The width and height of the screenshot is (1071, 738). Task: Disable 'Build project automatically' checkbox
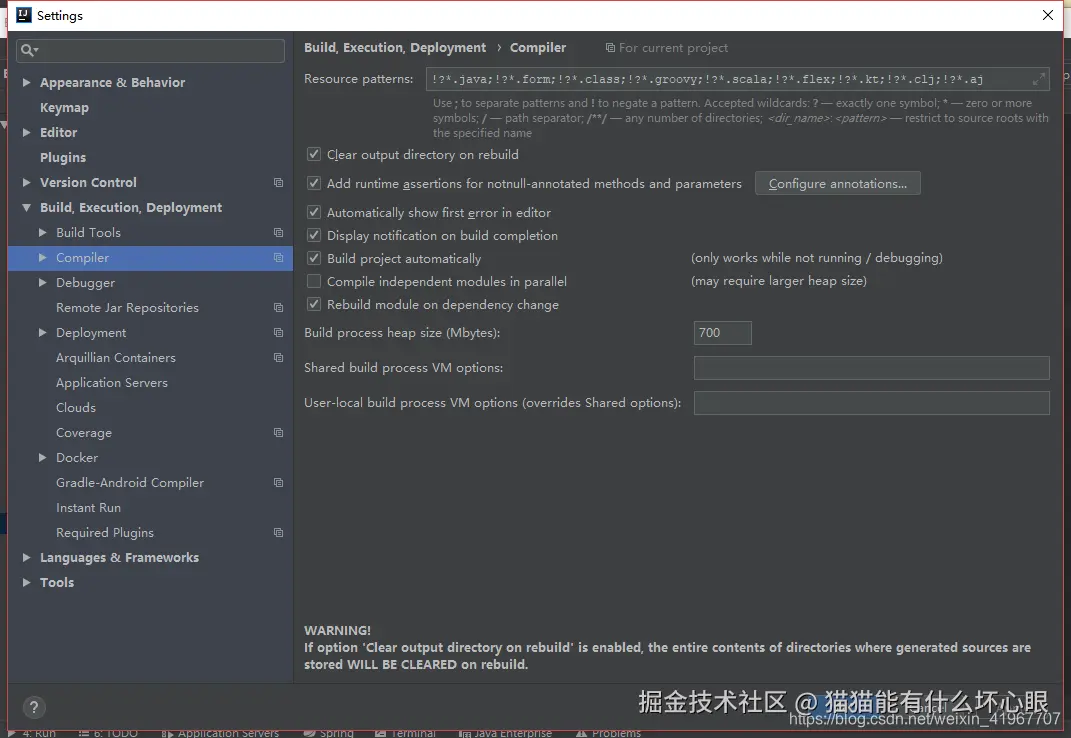click(x=314, y=258)
